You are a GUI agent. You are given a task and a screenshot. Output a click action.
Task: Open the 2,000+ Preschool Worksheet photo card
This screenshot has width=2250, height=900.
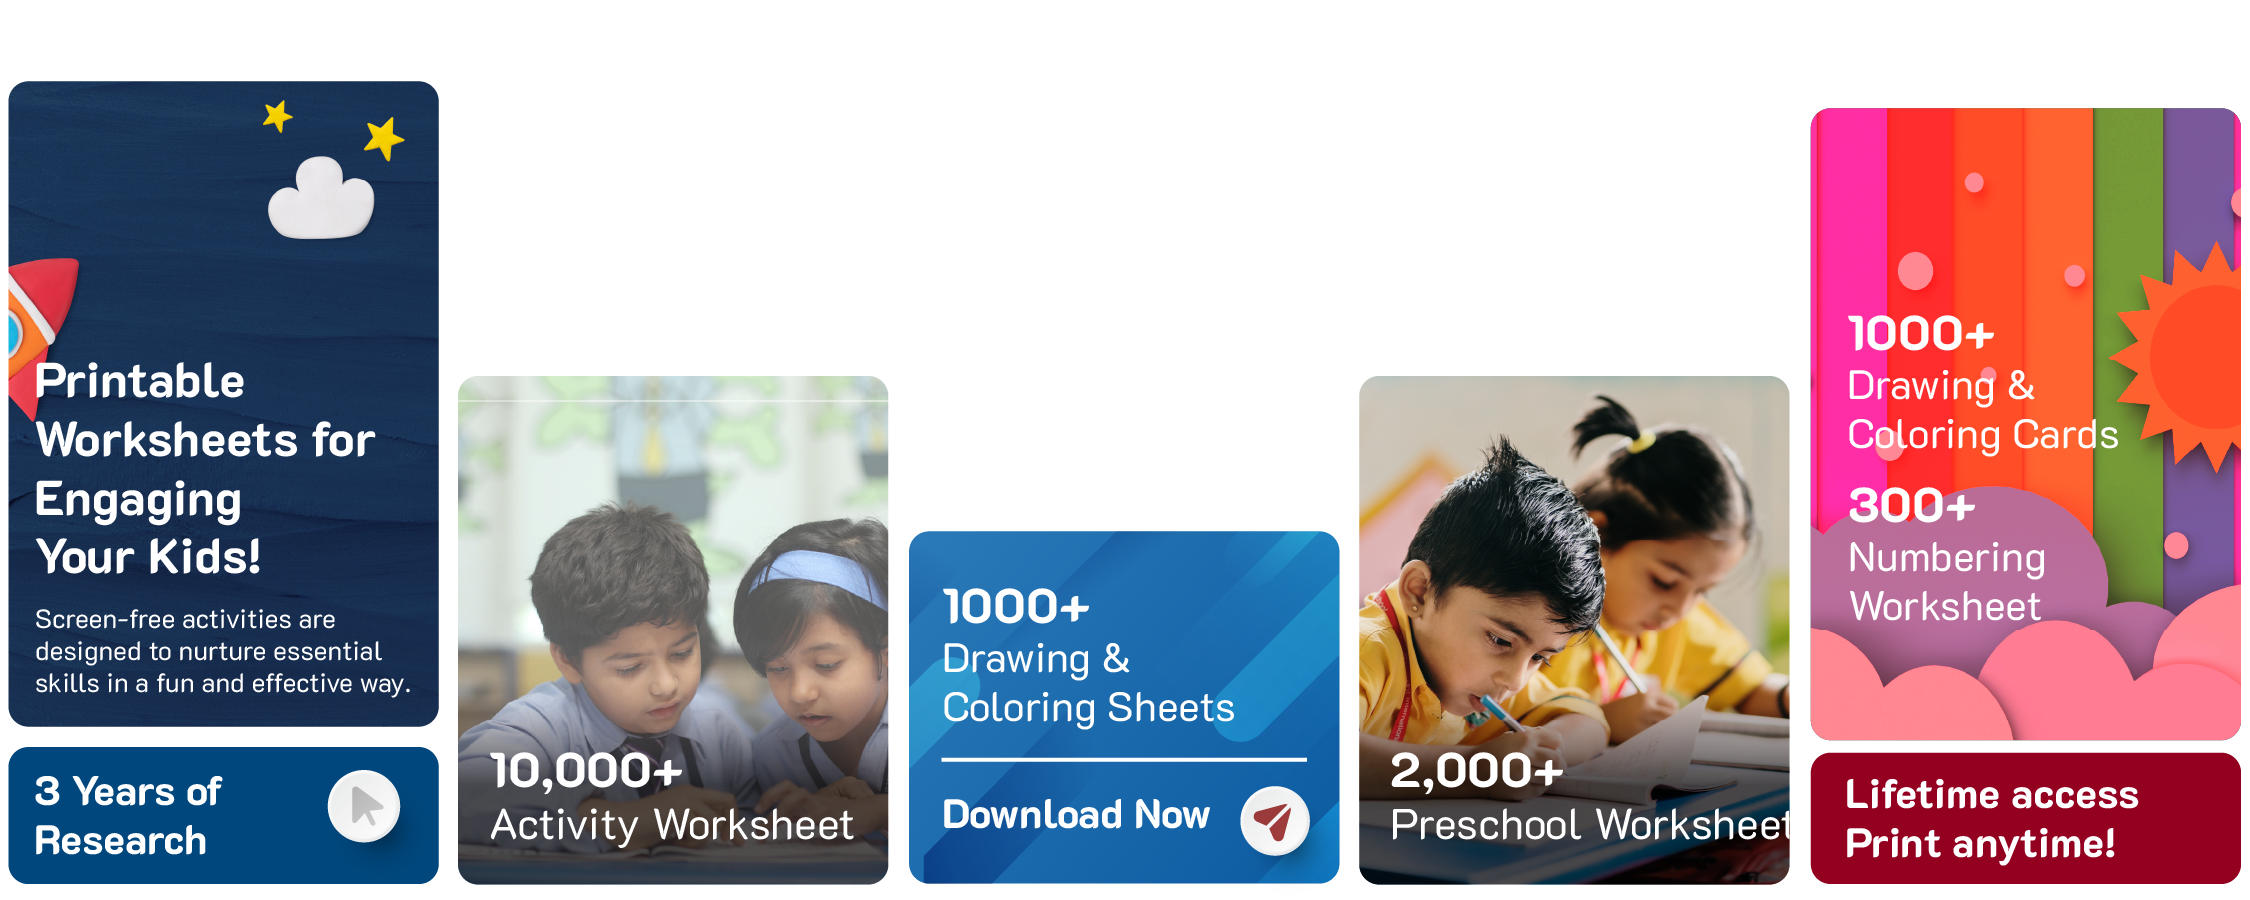[1574, 630]
